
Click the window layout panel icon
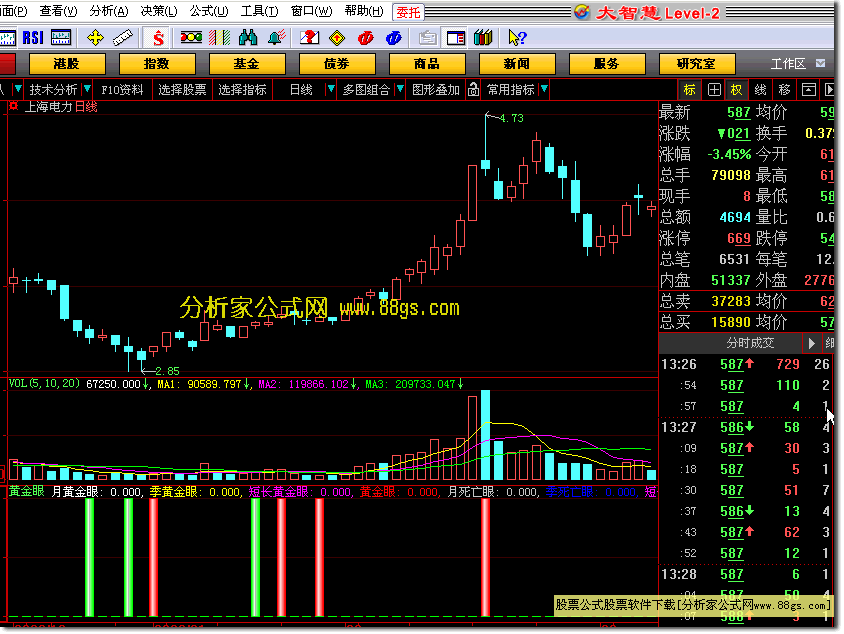tap(456, 38)
